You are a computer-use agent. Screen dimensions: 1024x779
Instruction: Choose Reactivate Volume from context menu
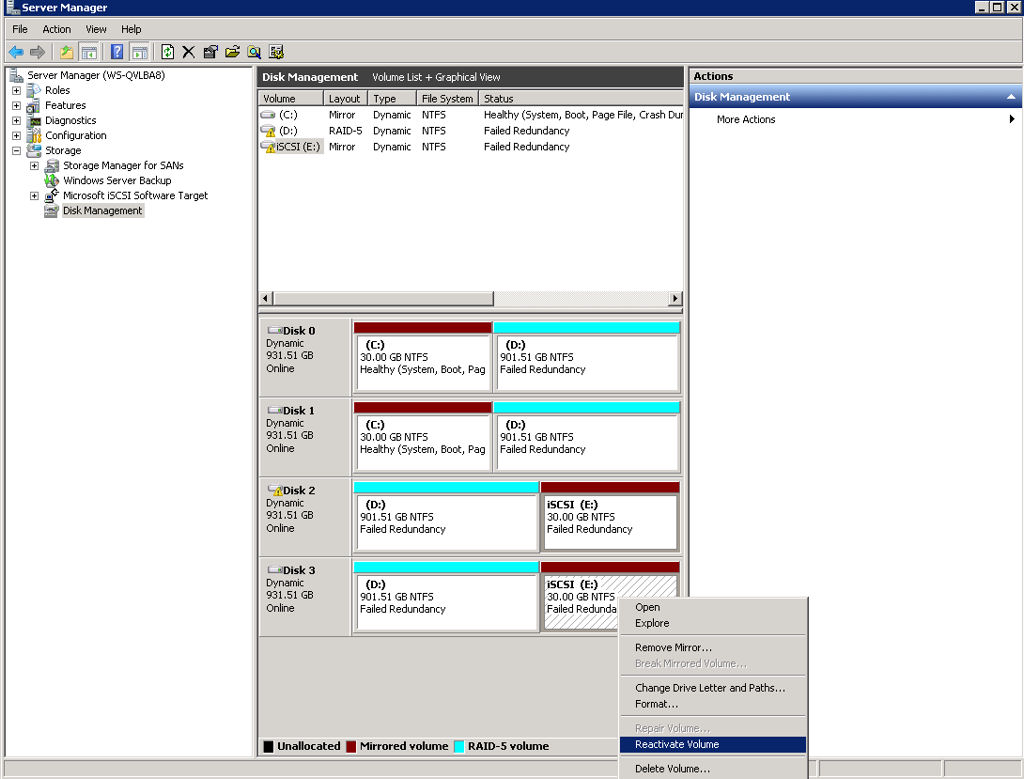712,745
